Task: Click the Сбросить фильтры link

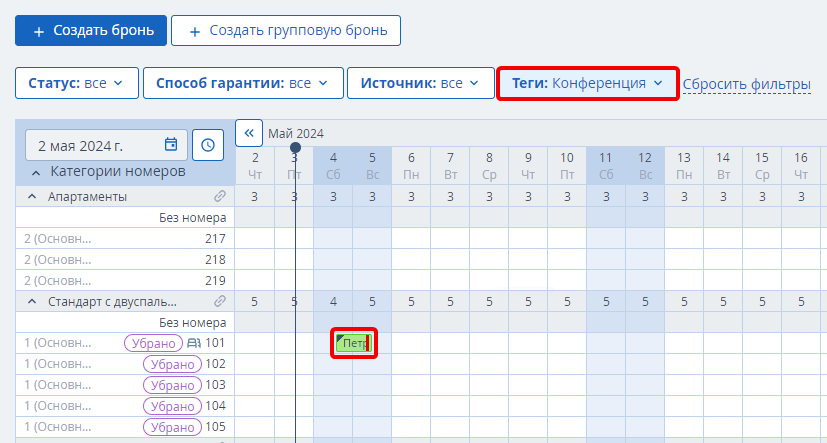Action: coord(747,84)
